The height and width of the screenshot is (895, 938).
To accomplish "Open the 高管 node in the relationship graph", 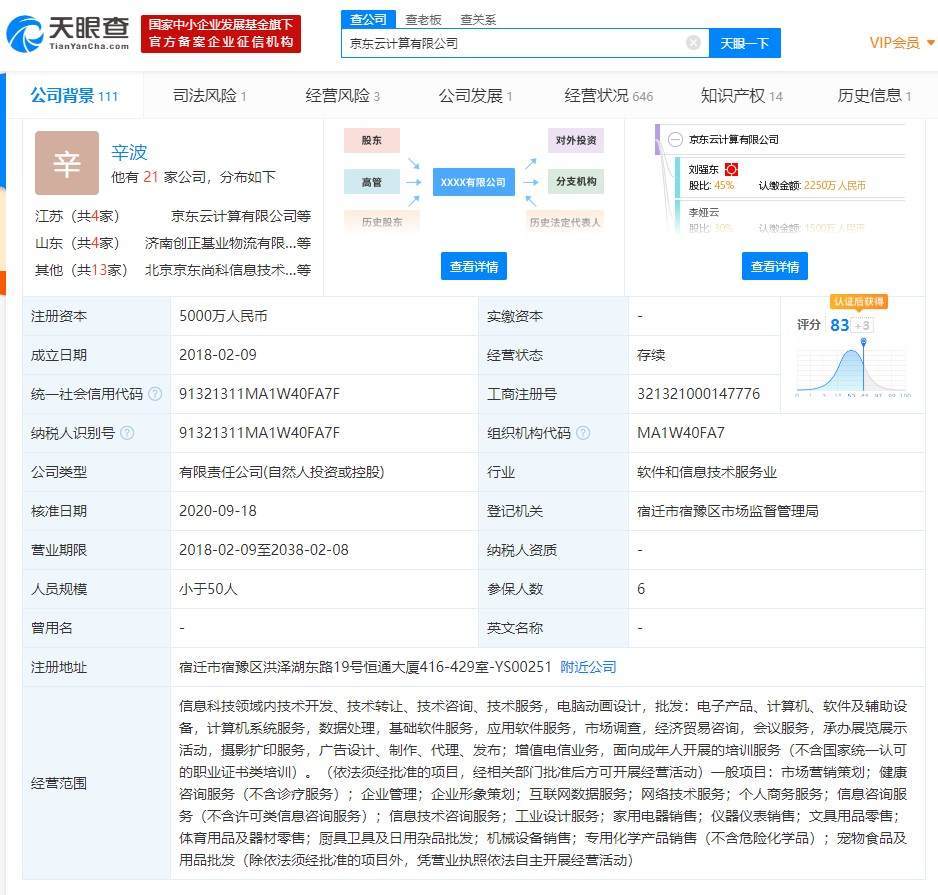I will (371, 181).
